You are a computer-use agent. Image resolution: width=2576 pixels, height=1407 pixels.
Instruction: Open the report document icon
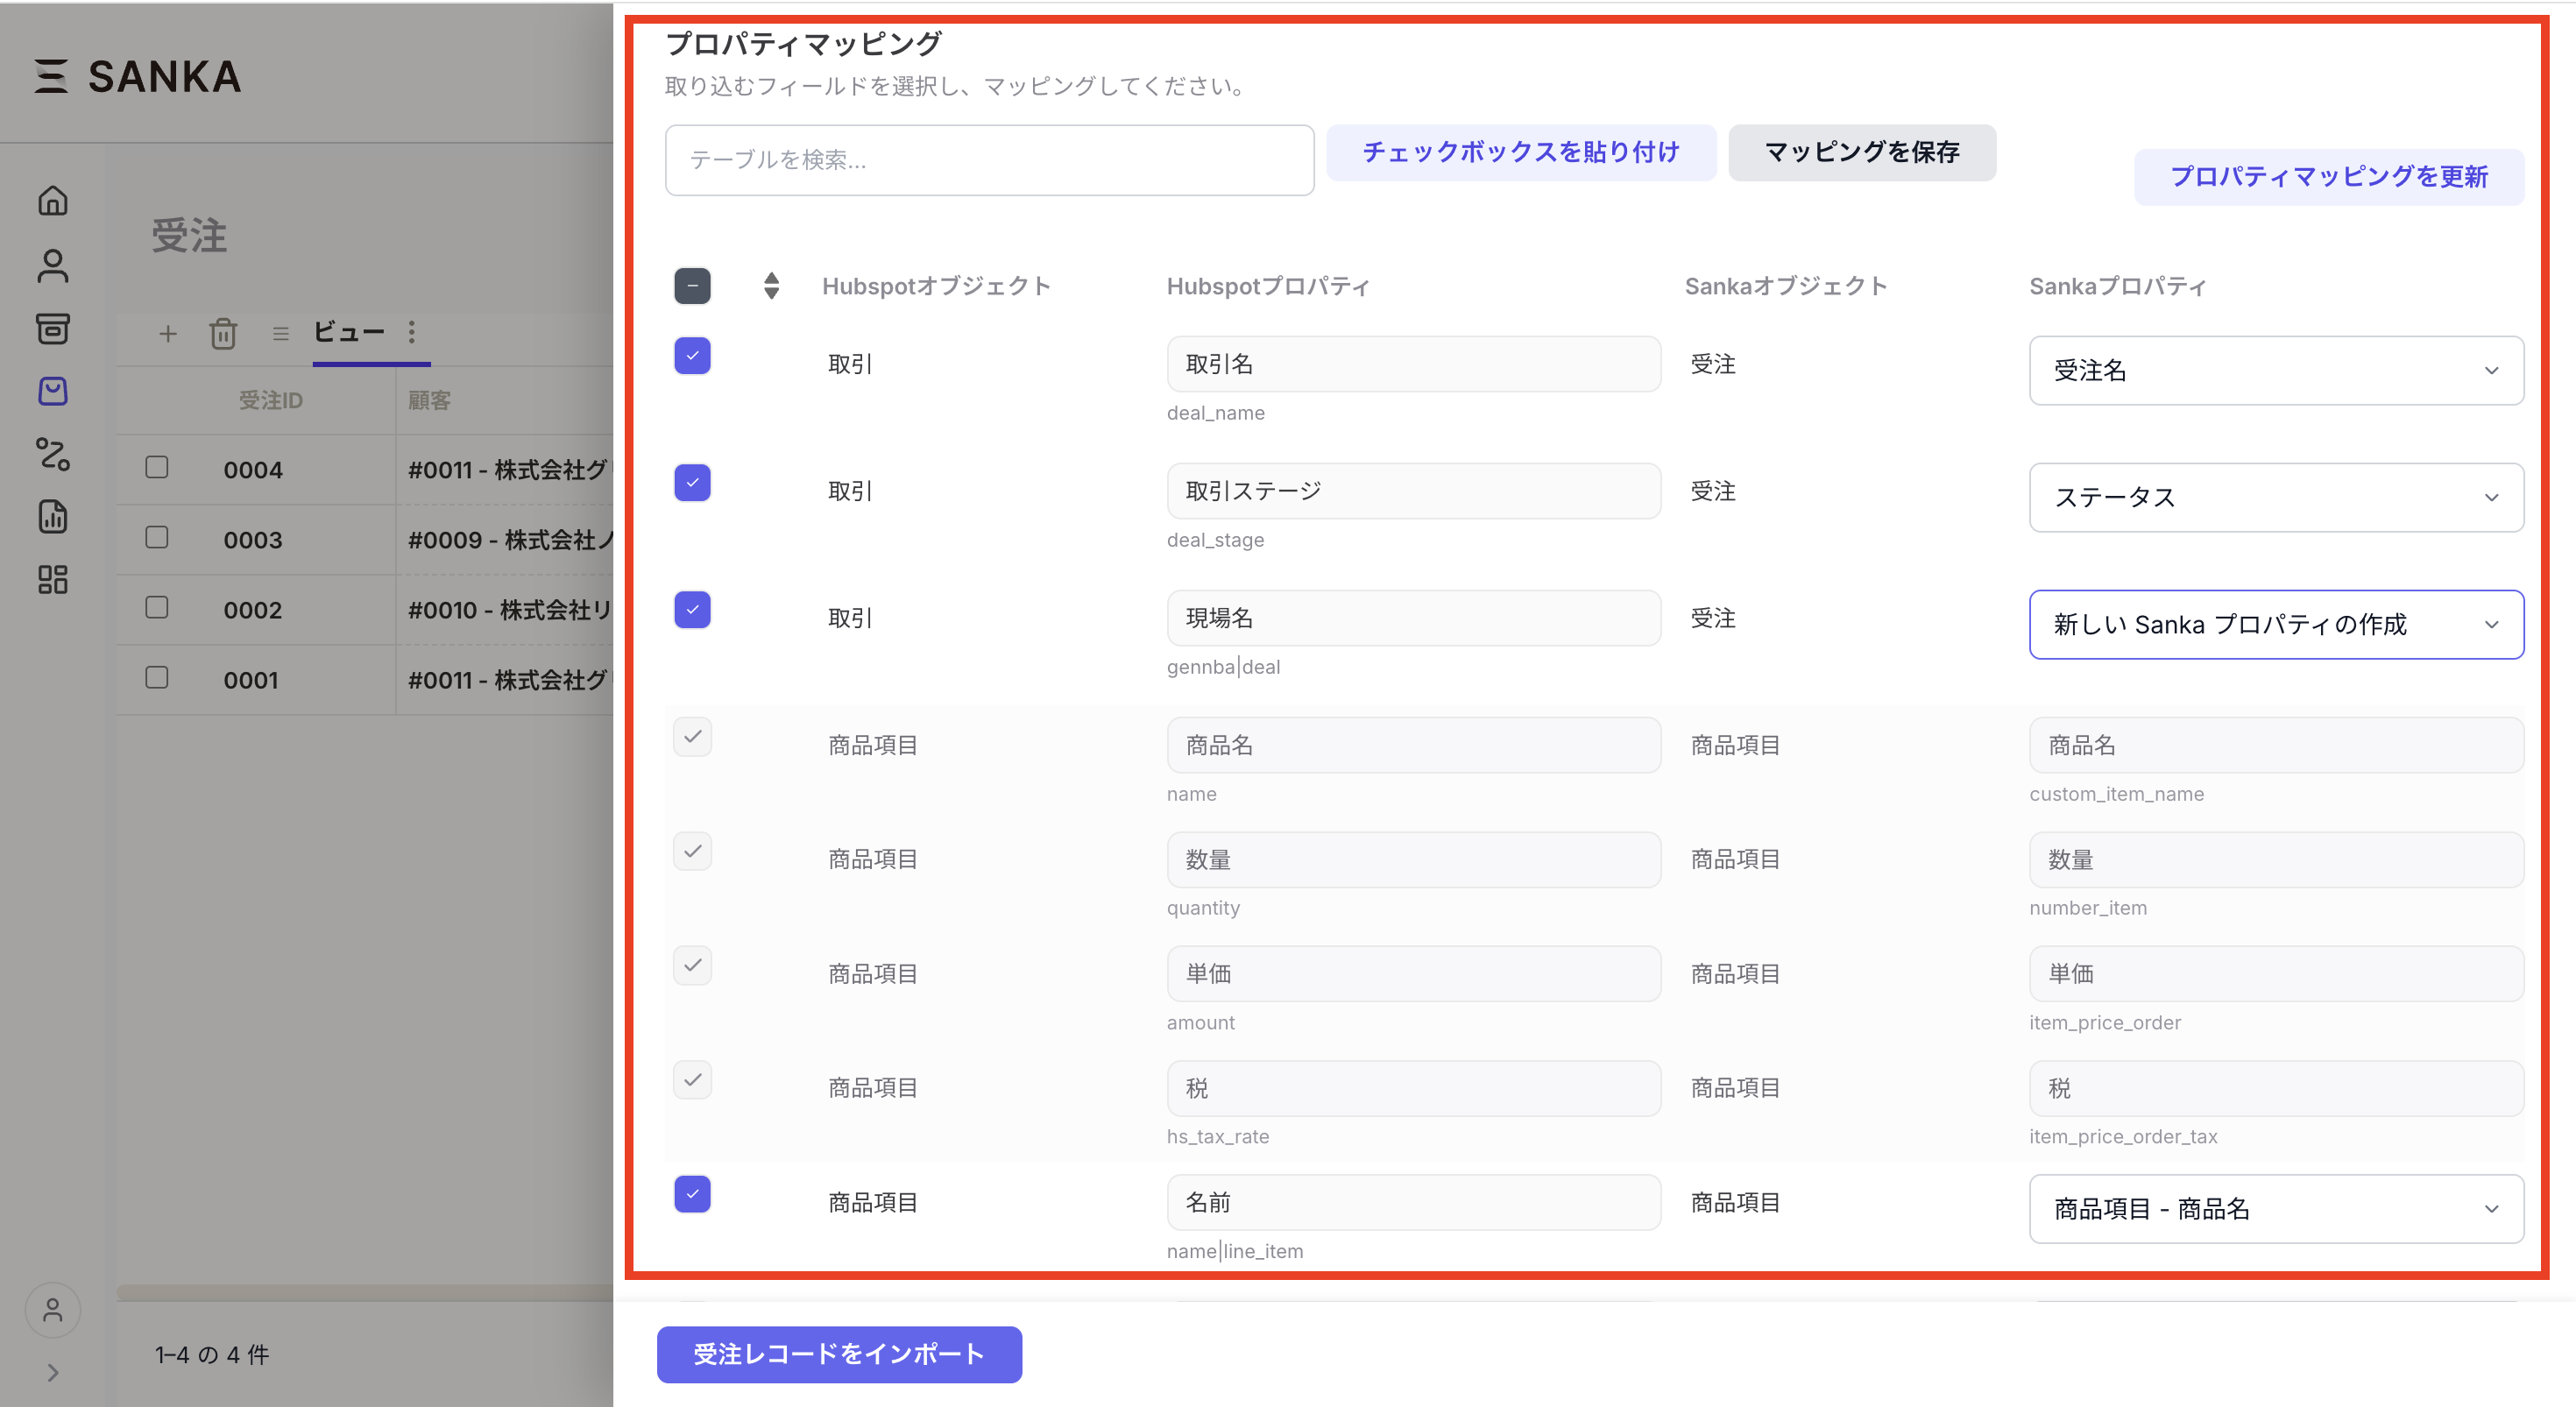pos(52,517)
